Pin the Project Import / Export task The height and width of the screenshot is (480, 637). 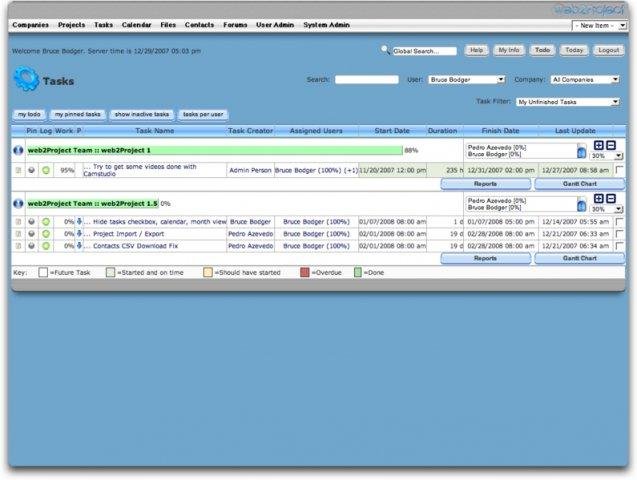coord(31,234)
